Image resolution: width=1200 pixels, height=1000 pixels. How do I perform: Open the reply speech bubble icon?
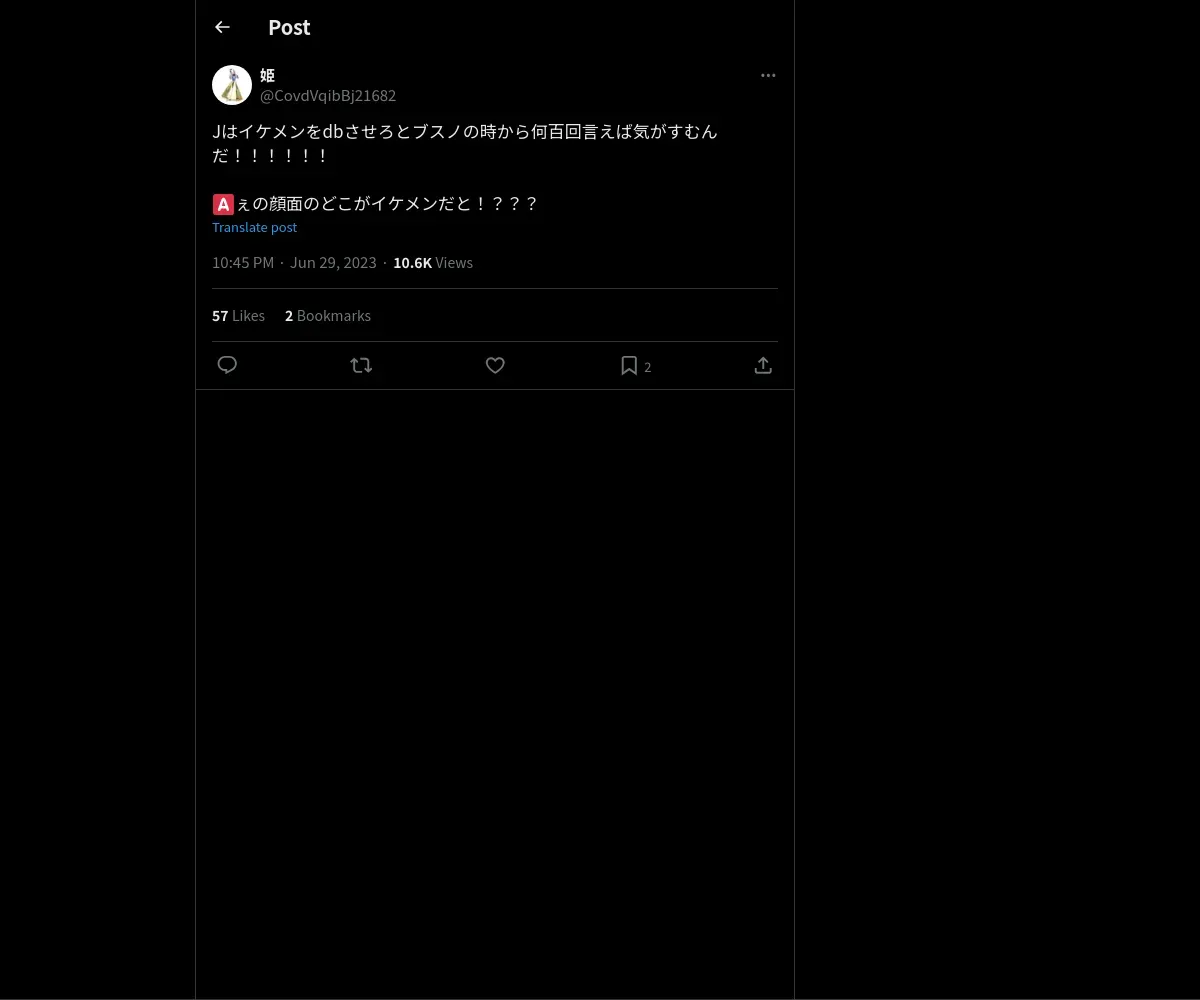[x=227, y=365]
